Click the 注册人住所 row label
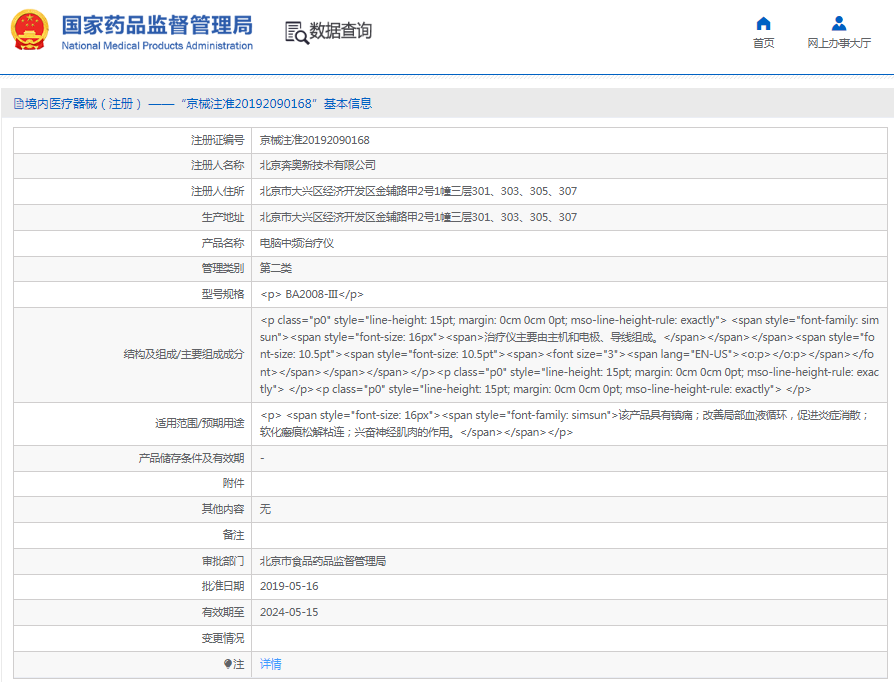Image resolution: width=894 pixels, height=682 pixels. click(x=217, y=191)
